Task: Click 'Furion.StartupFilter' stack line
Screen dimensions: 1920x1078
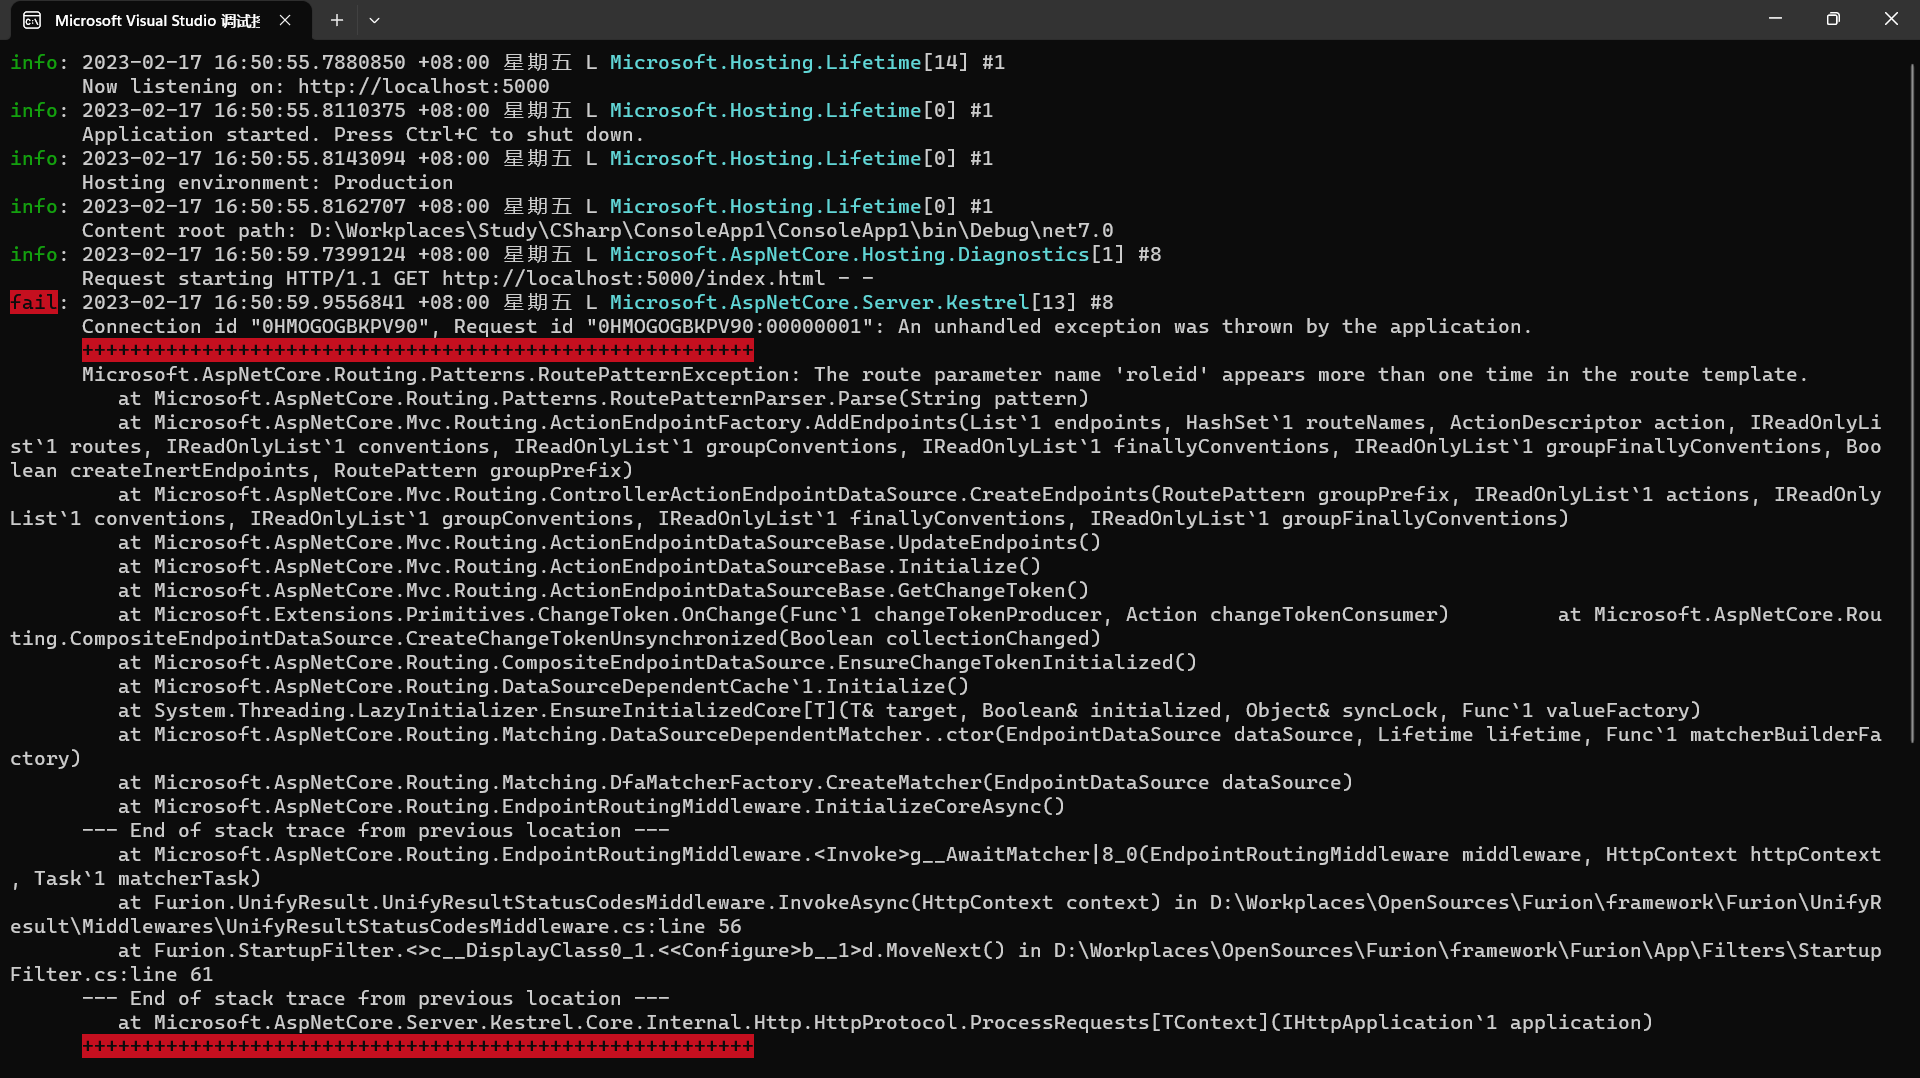Action: (945, 962)
